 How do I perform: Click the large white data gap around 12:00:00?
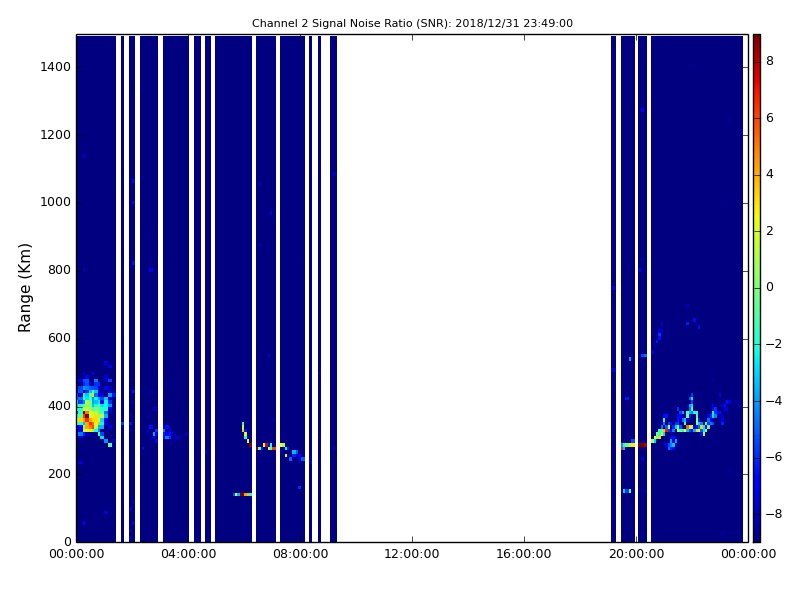point(473,288)
